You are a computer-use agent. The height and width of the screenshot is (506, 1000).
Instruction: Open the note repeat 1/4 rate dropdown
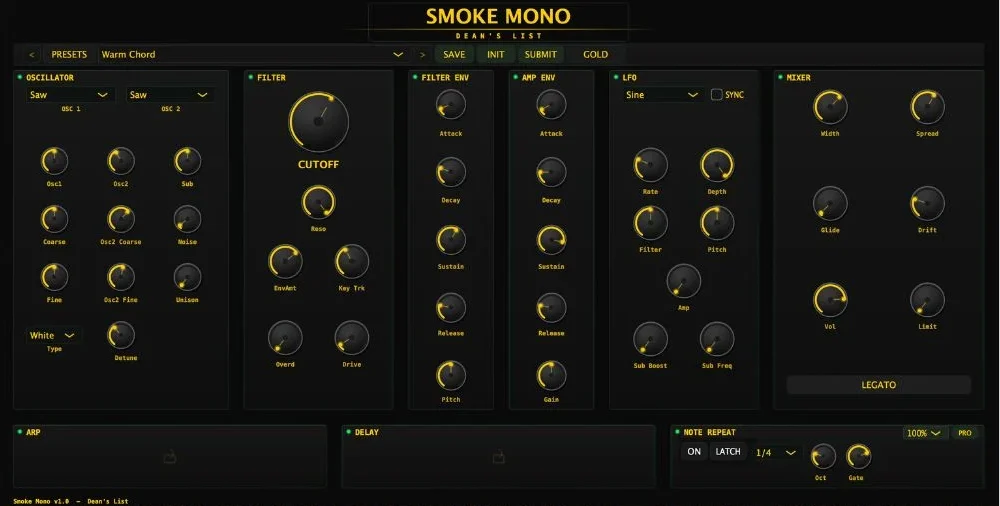click(776, 452)
